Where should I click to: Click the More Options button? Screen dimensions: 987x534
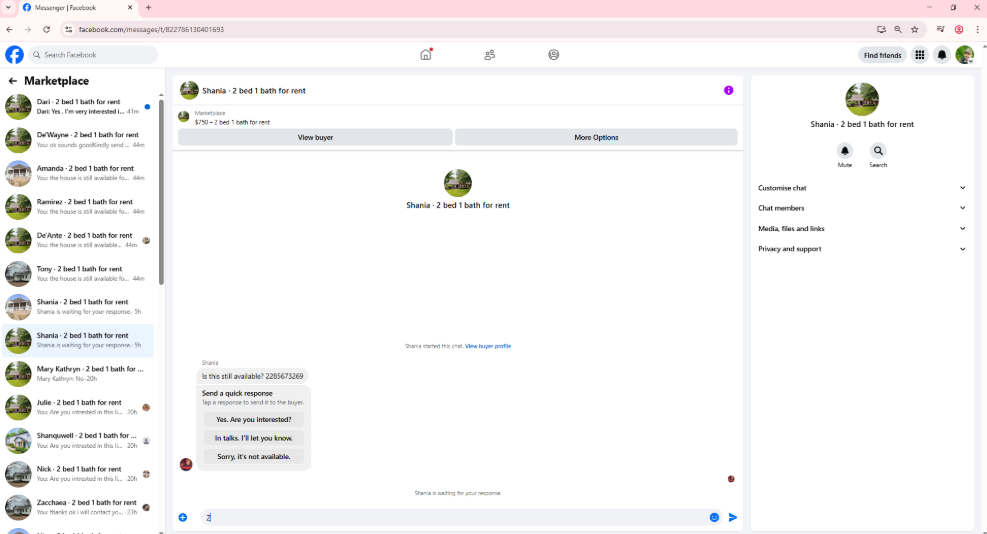point(596,137)
